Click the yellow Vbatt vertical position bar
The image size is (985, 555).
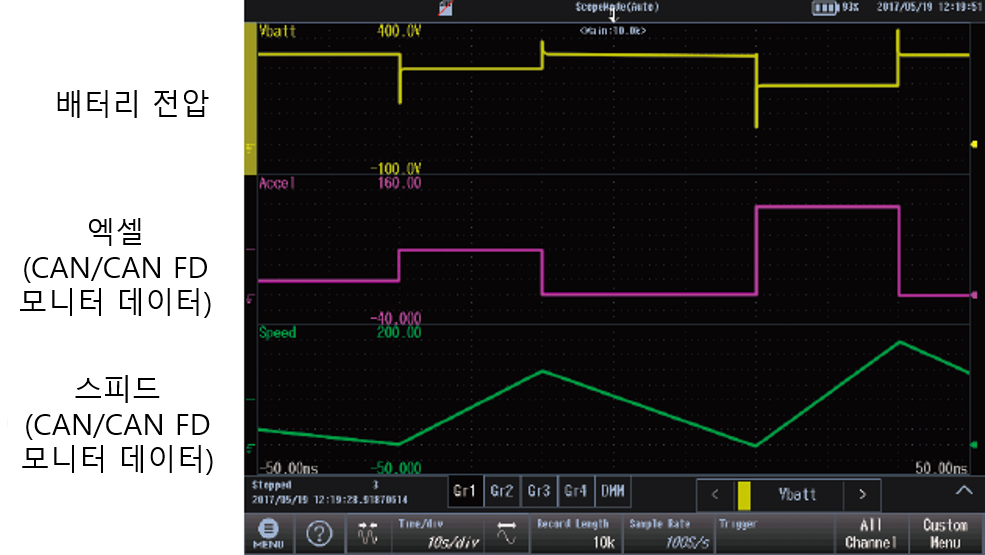[251, 98]
